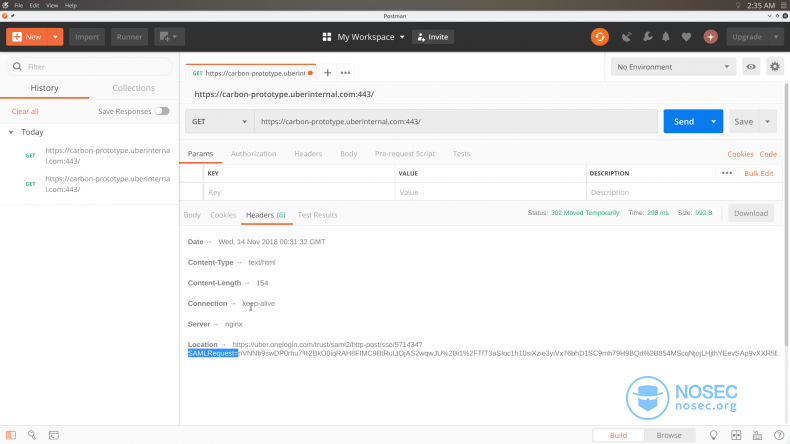Click the Save button
Viewport: 790px width, 444px height.
[x=744, y=121]
